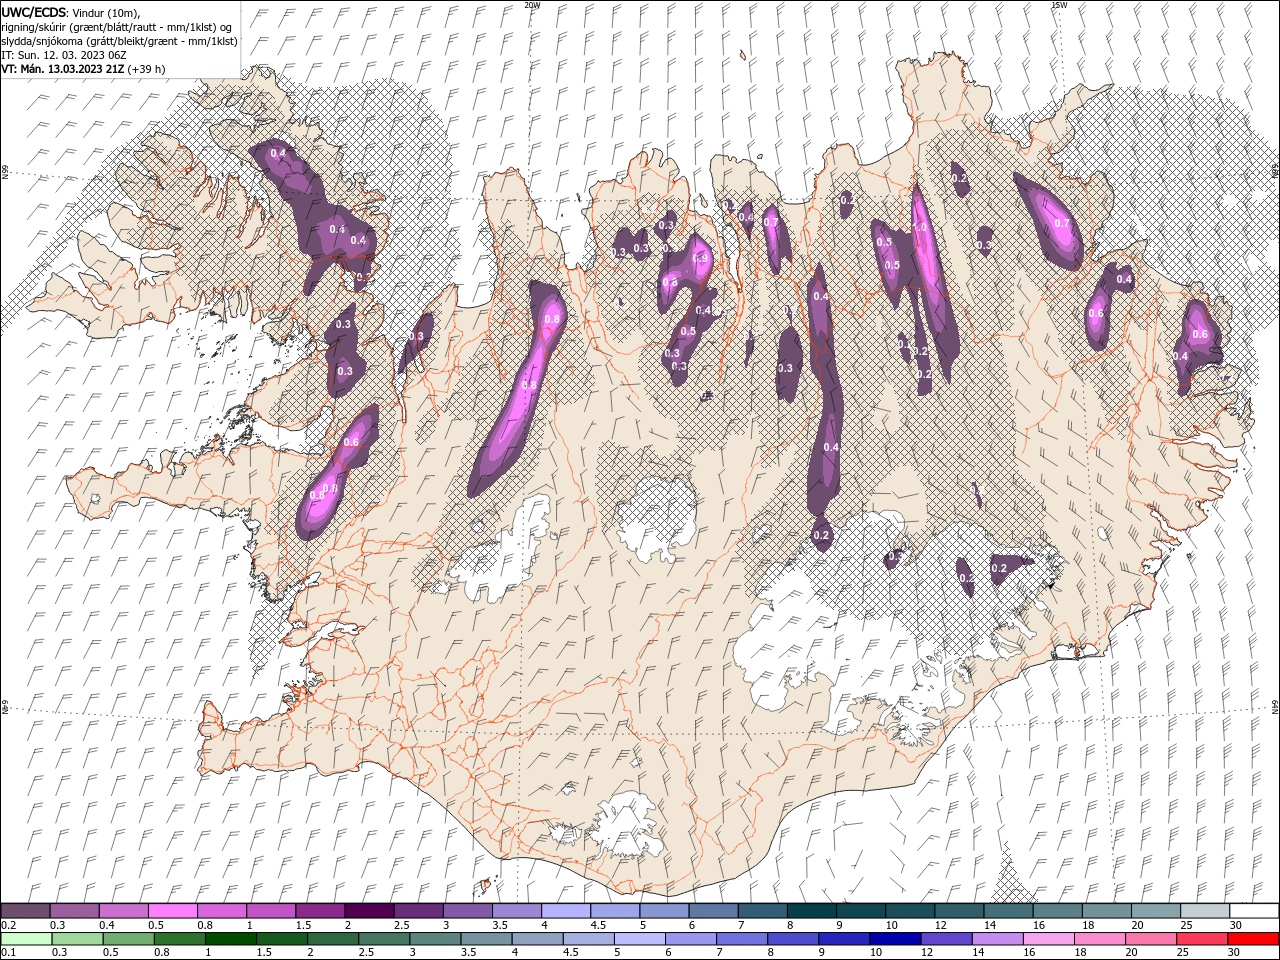Click the medium green swatch between 0.8 and 1

179,939
